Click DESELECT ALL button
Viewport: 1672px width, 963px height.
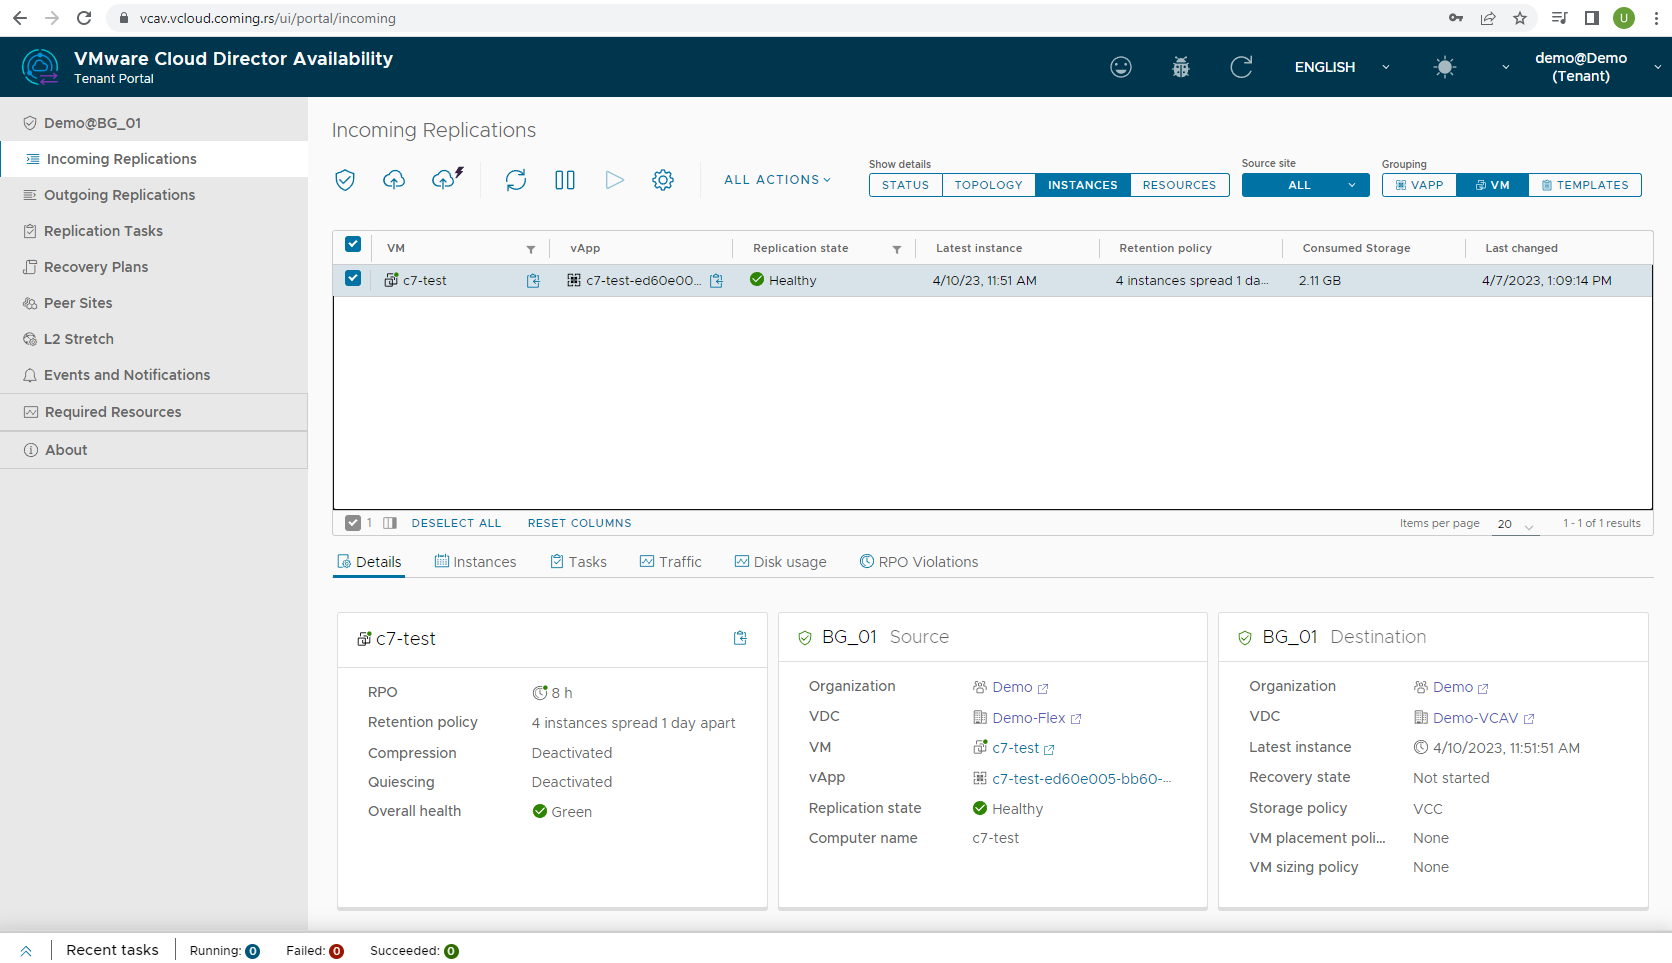[456, 523]
